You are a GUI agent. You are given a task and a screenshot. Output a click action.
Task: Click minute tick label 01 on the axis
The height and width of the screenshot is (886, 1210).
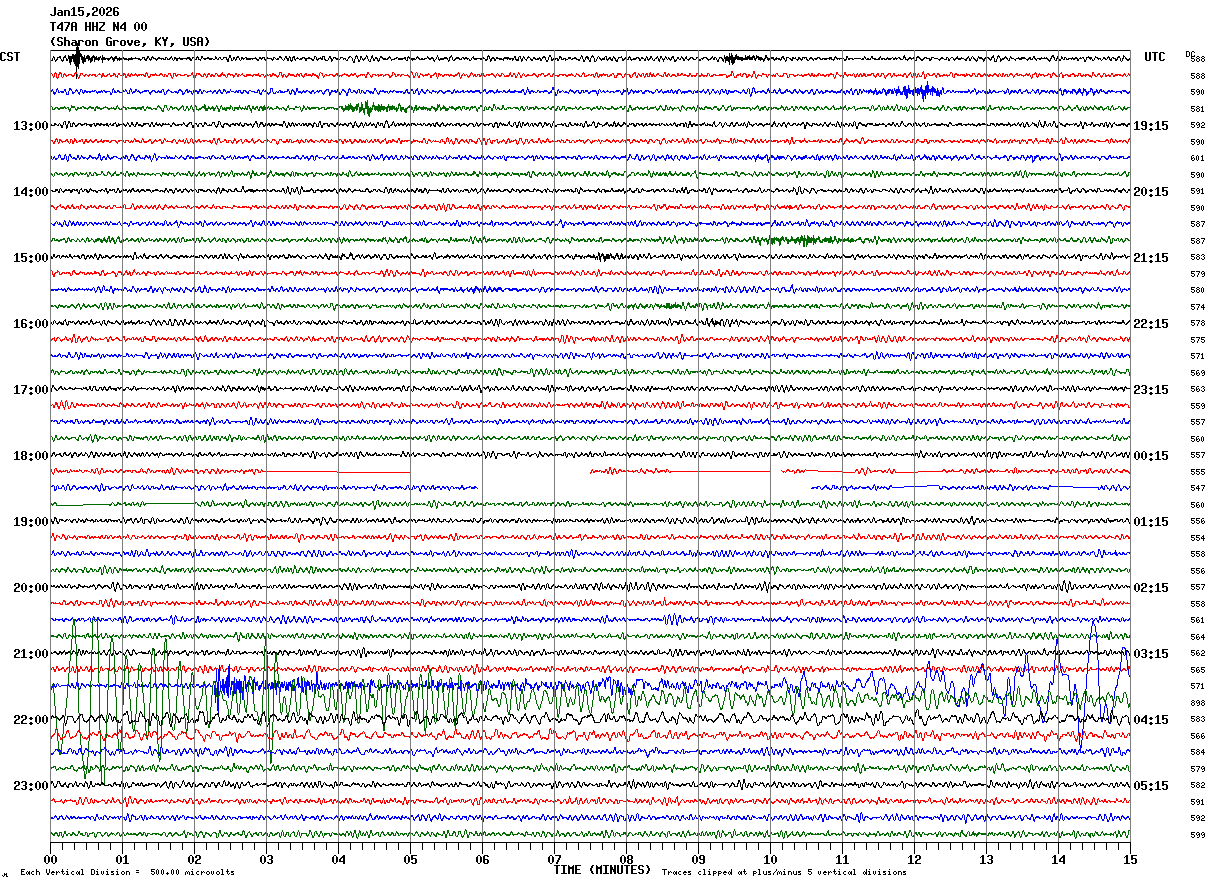[122, 859]
